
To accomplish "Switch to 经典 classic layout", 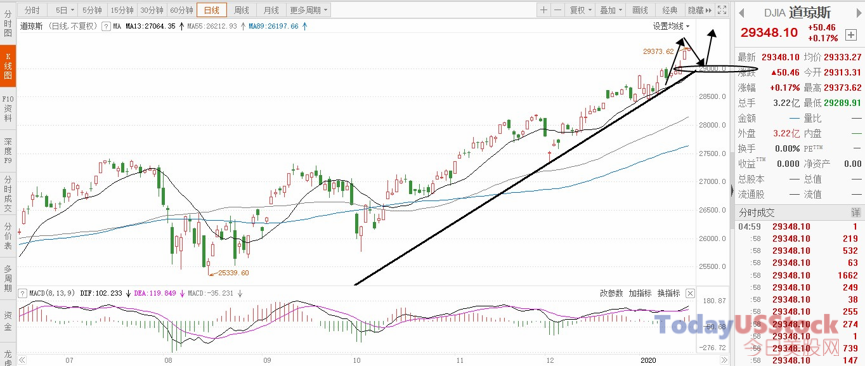I will tap(670, 10).
